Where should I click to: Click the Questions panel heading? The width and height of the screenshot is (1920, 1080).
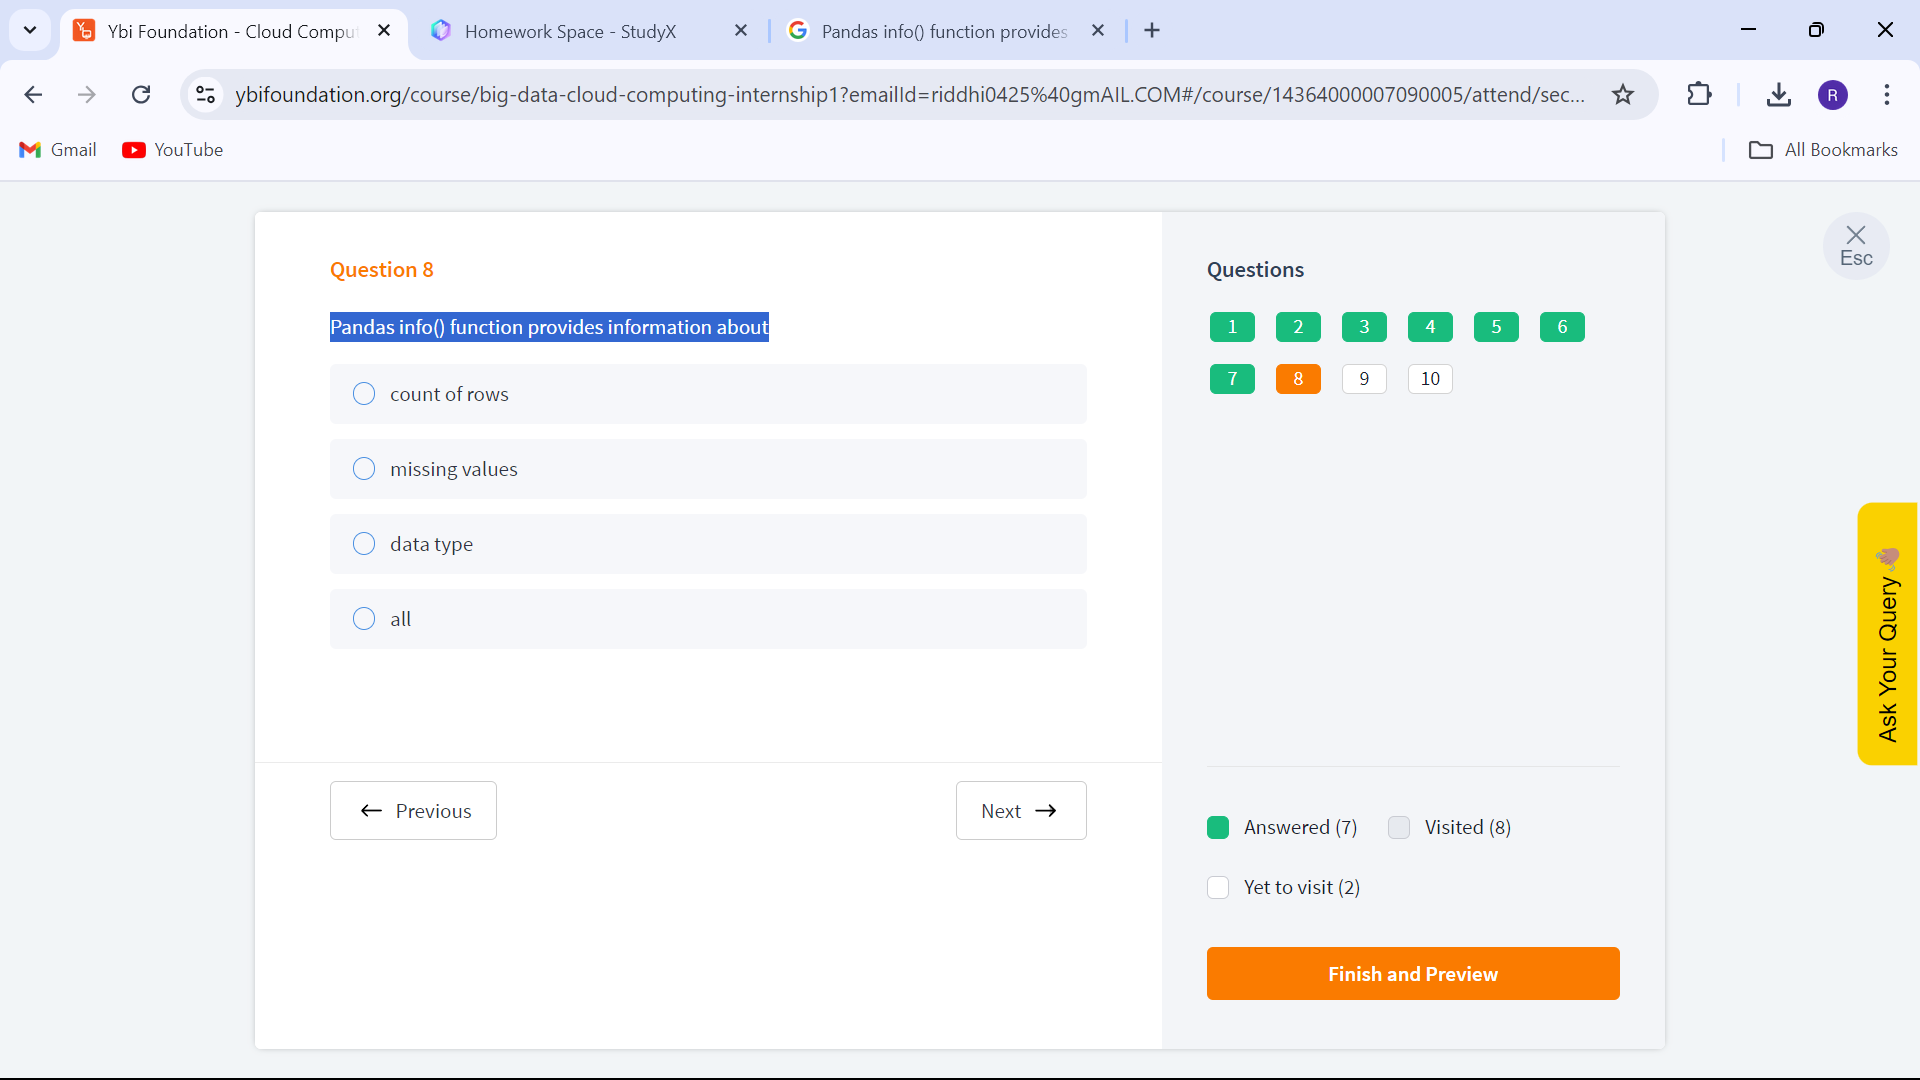pyautogui.click(x=1255, y=270)
